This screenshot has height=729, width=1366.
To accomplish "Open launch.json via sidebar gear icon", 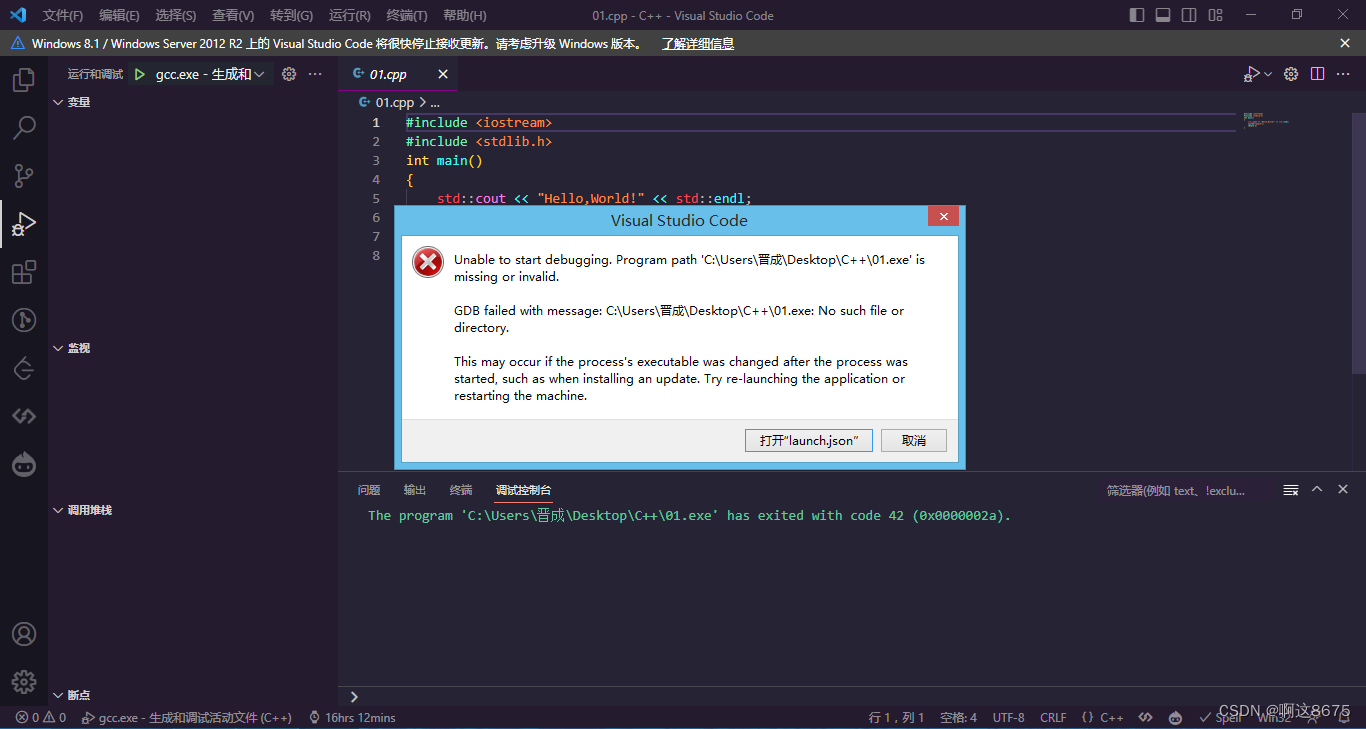I will 289,74.
